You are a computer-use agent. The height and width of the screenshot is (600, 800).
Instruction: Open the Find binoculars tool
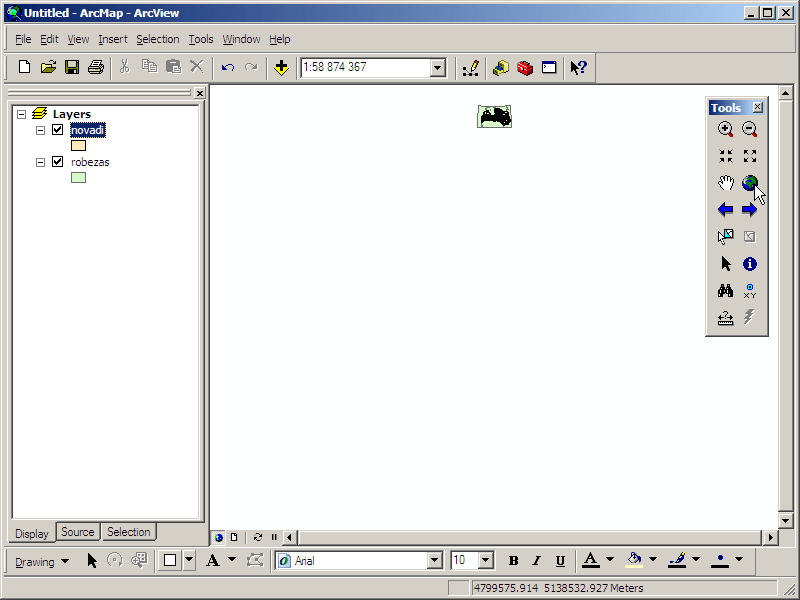pos(726,291)
